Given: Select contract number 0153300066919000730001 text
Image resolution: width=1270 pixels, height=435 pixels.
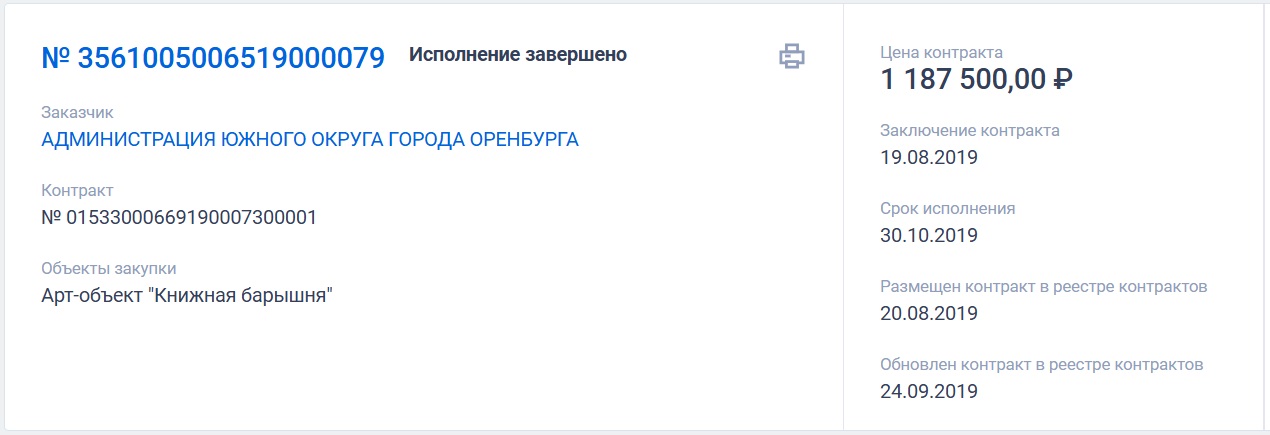Looking at the screenshot, I should [x=179, y=217].
